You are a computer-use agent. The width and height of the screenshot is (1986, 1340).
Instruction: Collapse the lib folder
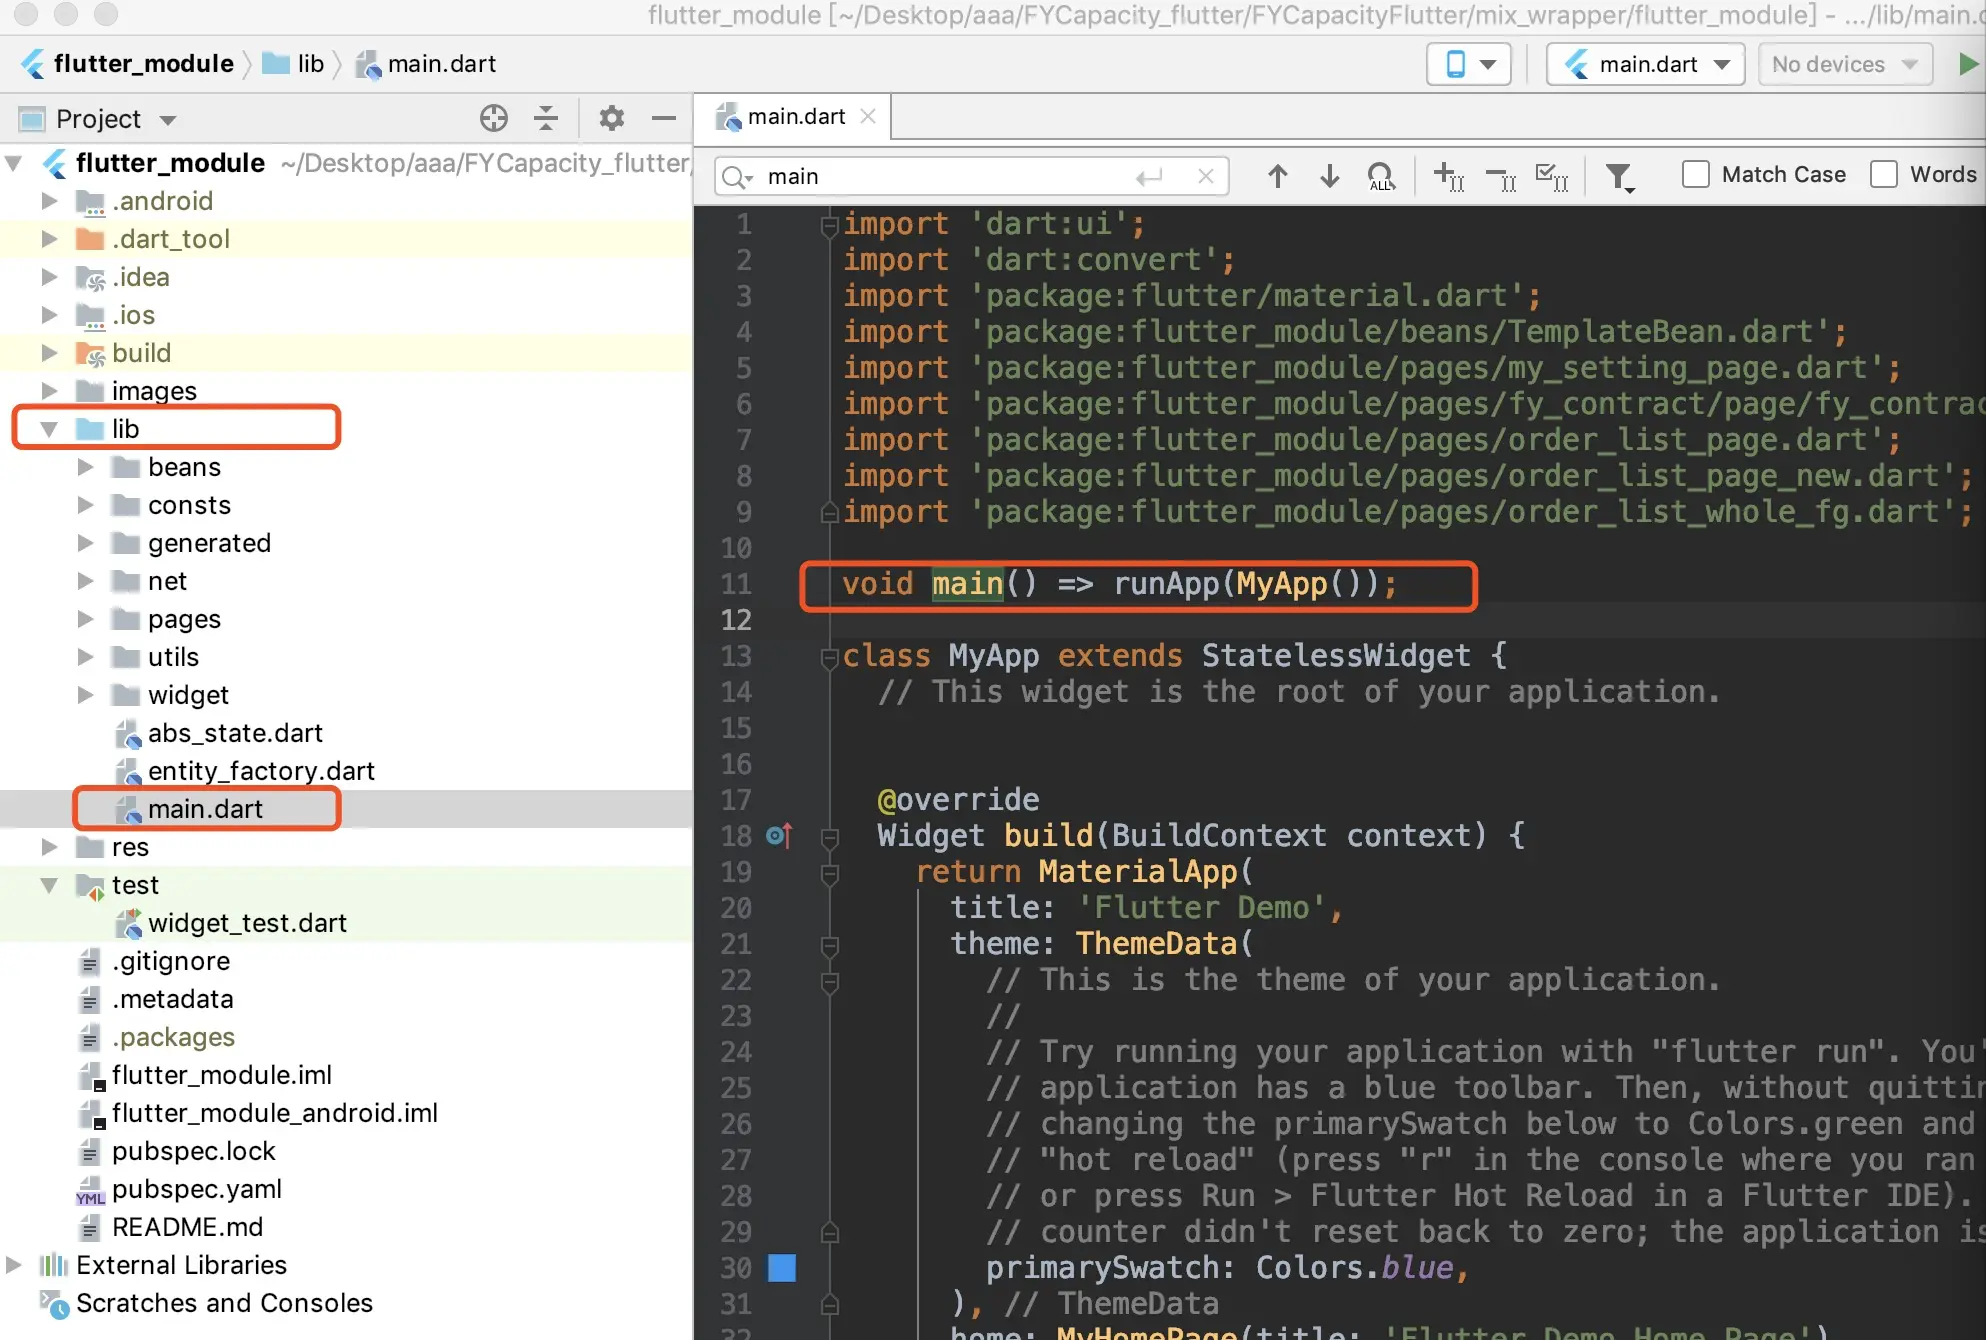coord(49,429)
